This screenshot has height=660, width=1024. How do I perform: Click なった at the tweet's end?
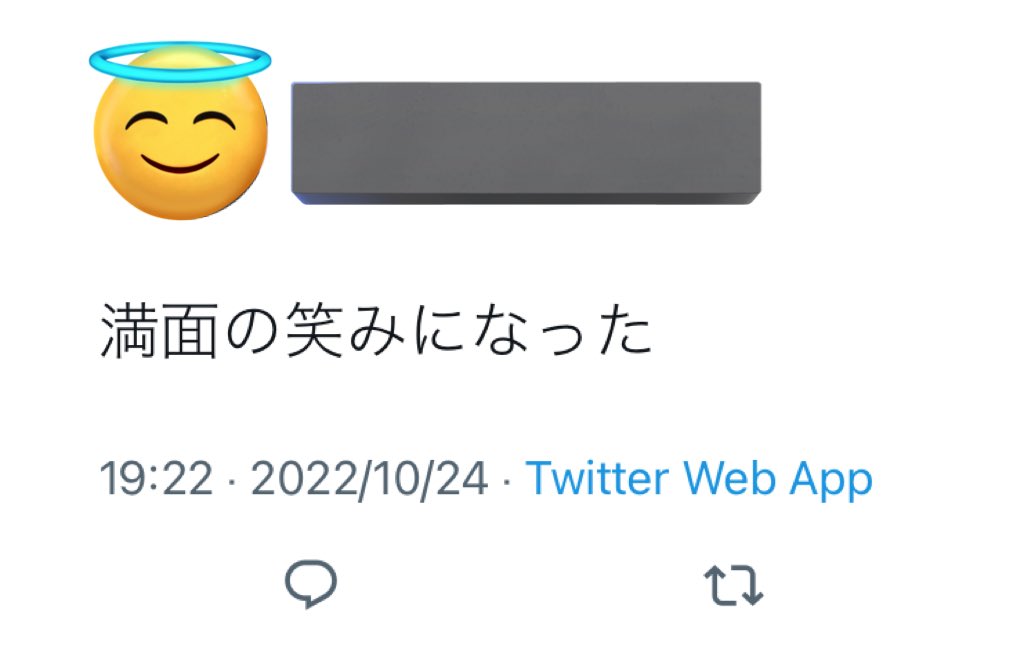pyautogui.click(x=562, y=330)
